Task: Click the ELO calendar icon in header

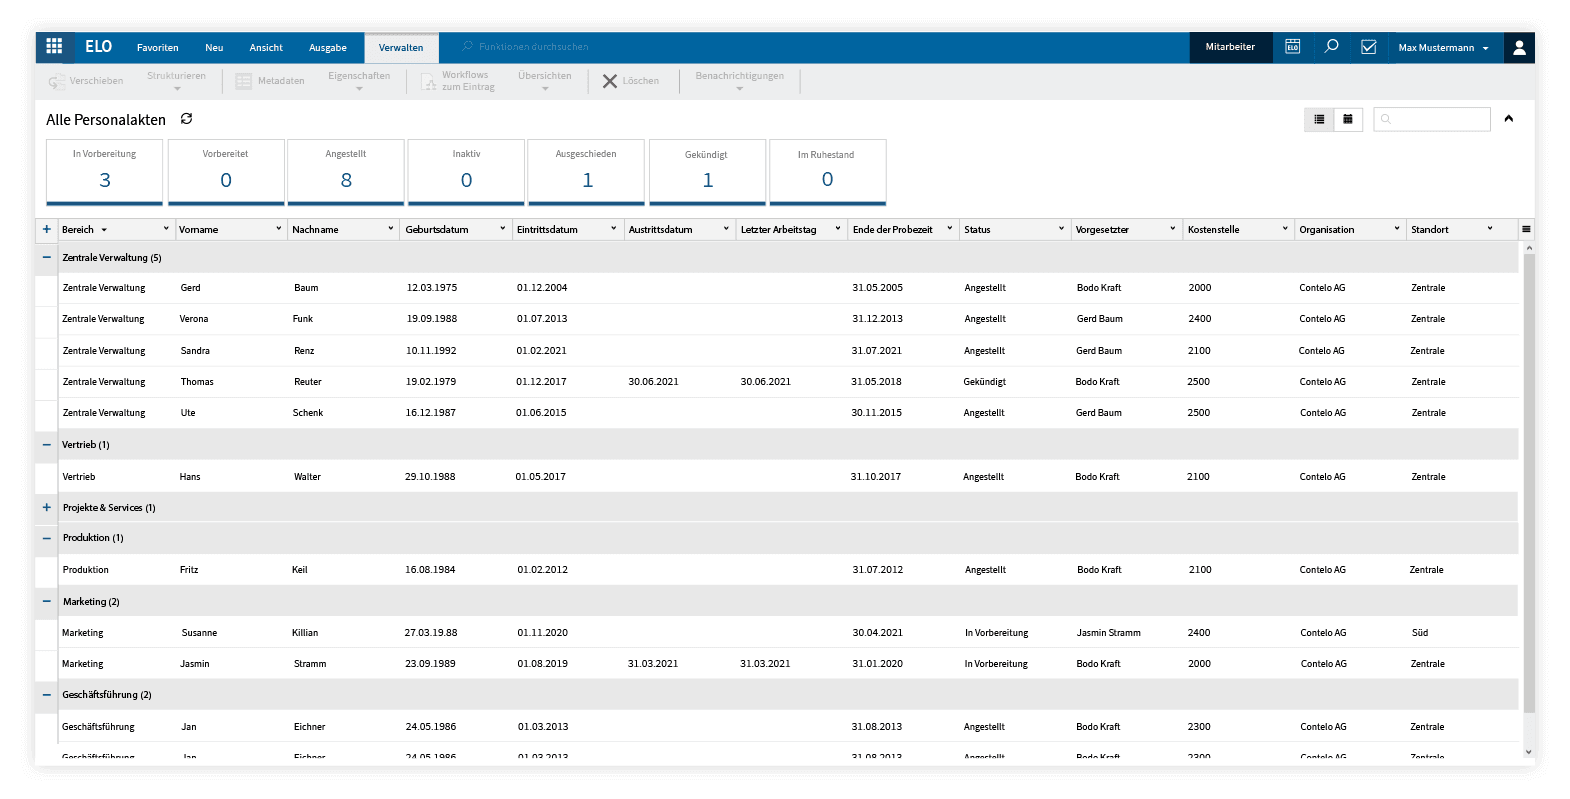Action: (x=1292, y=47)
